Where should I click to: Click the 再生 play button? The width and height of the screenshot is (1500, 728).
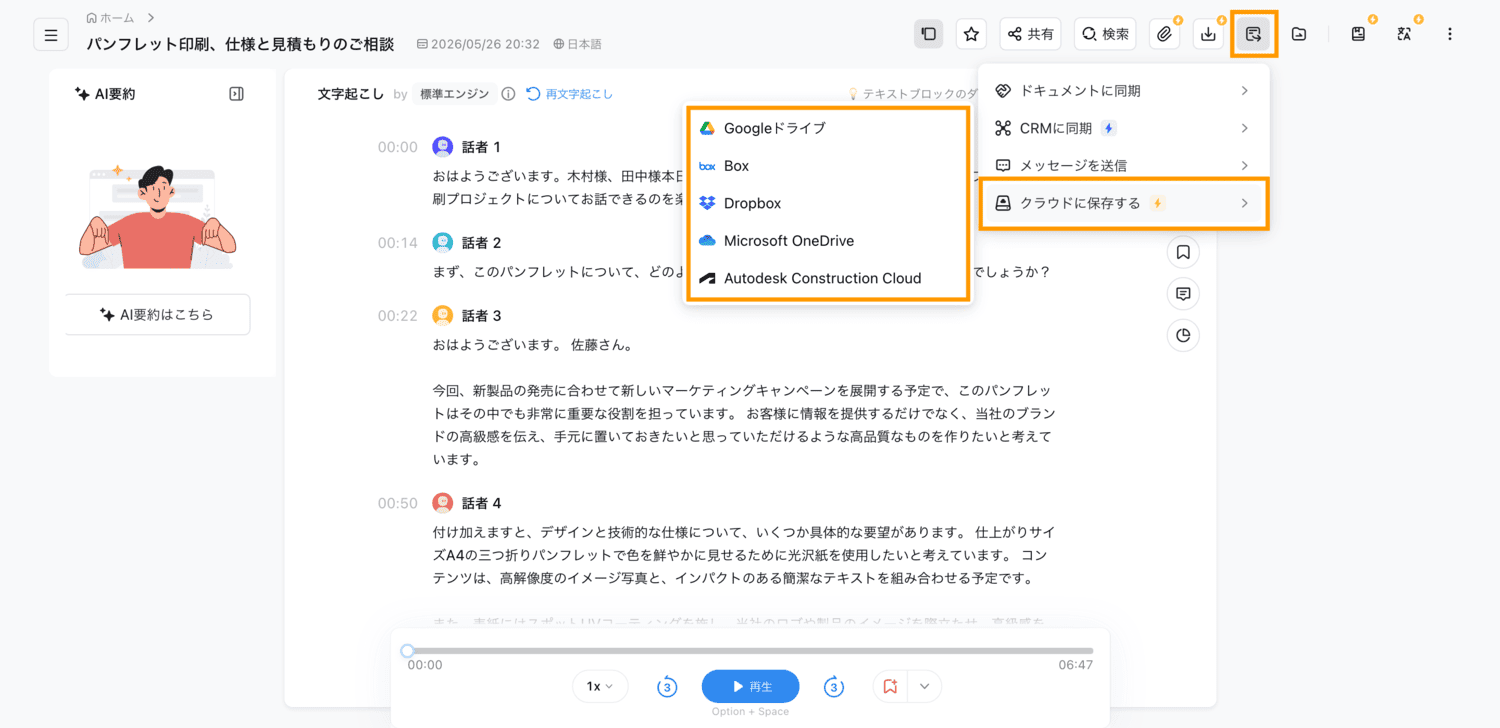pyautogui.click(x=751, y=686)
